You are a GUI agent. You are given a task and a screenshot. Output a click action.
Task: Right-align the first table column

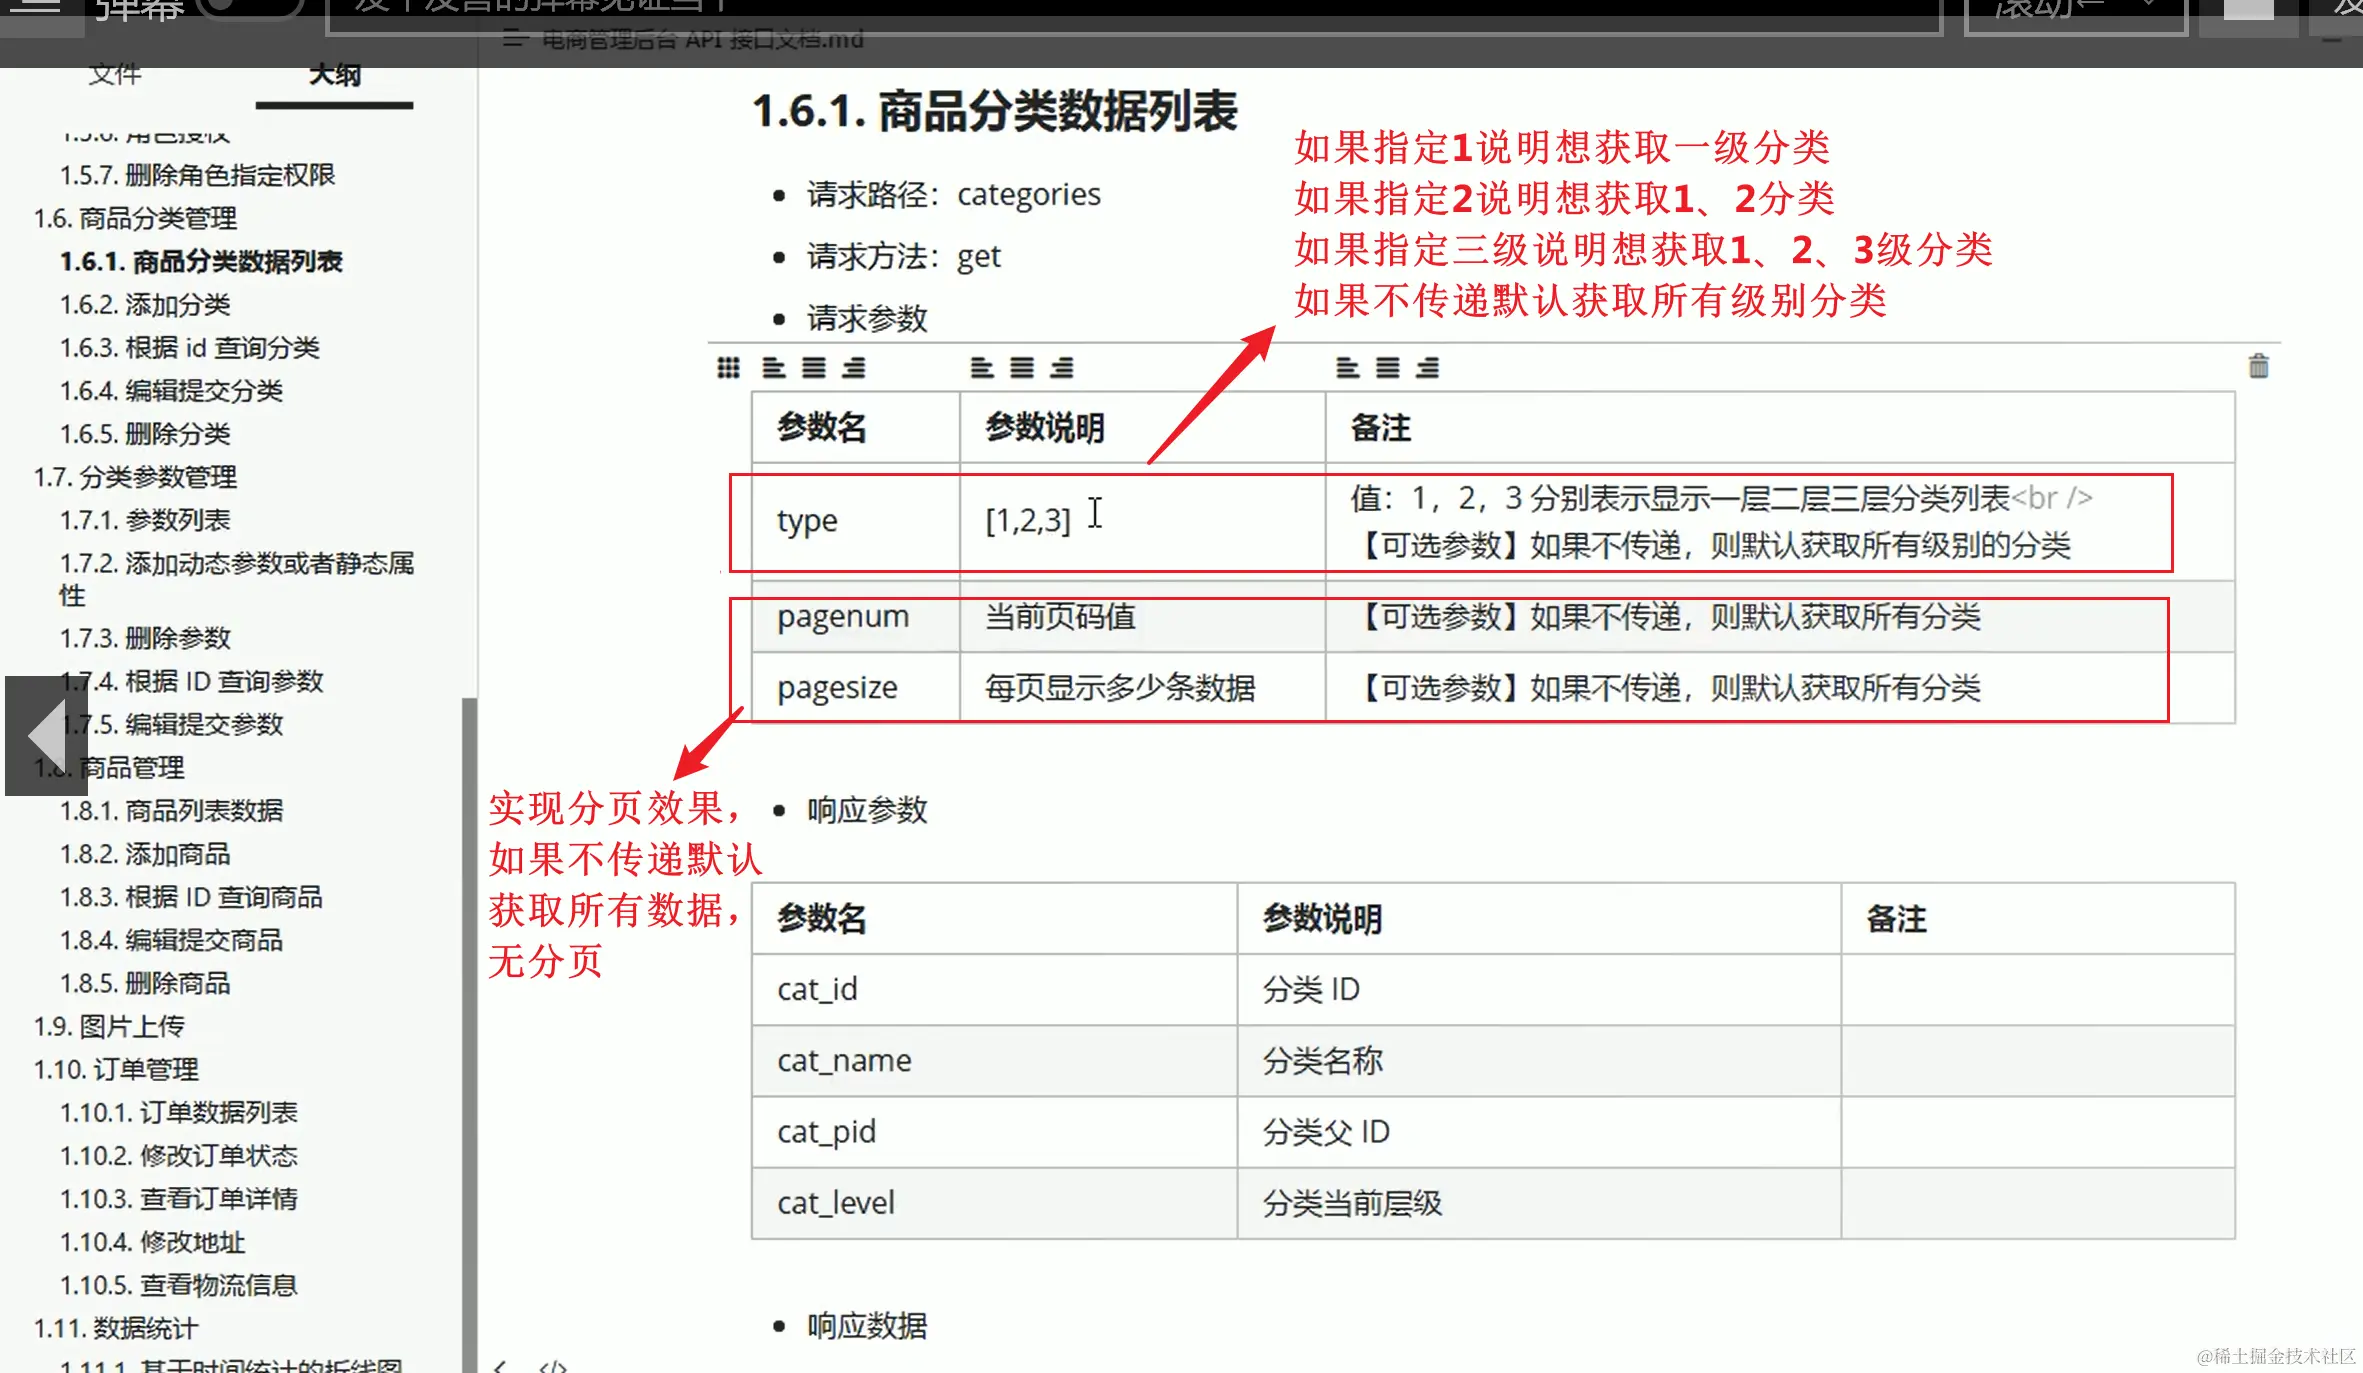coord(853,368)
